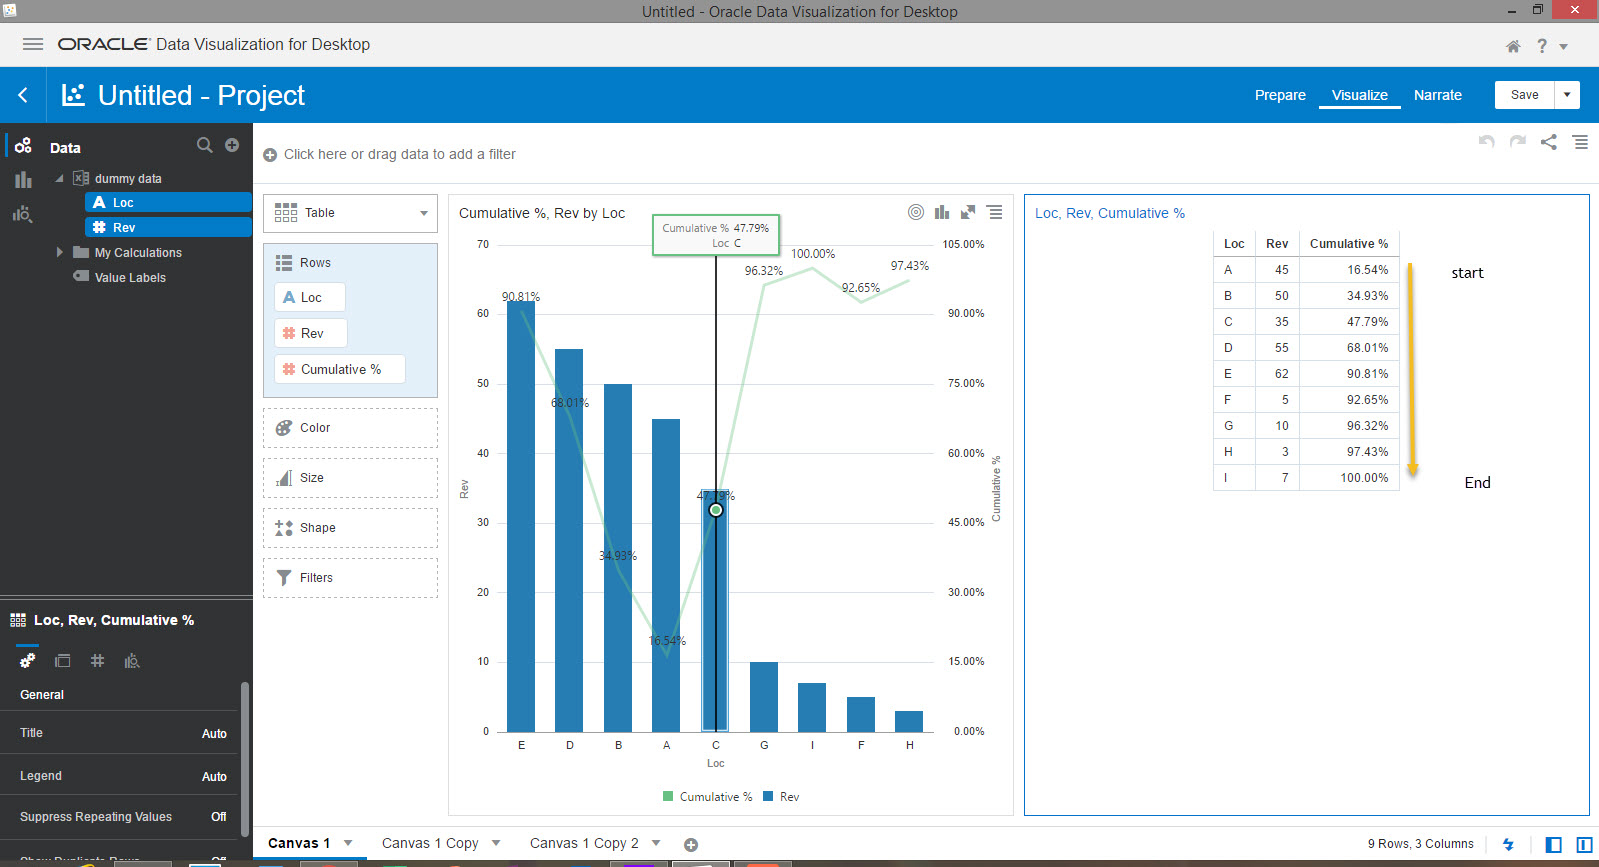This screenshot has height=867, width=1599.
Task: Open the chart visualization menu
Action: point(995,212)
